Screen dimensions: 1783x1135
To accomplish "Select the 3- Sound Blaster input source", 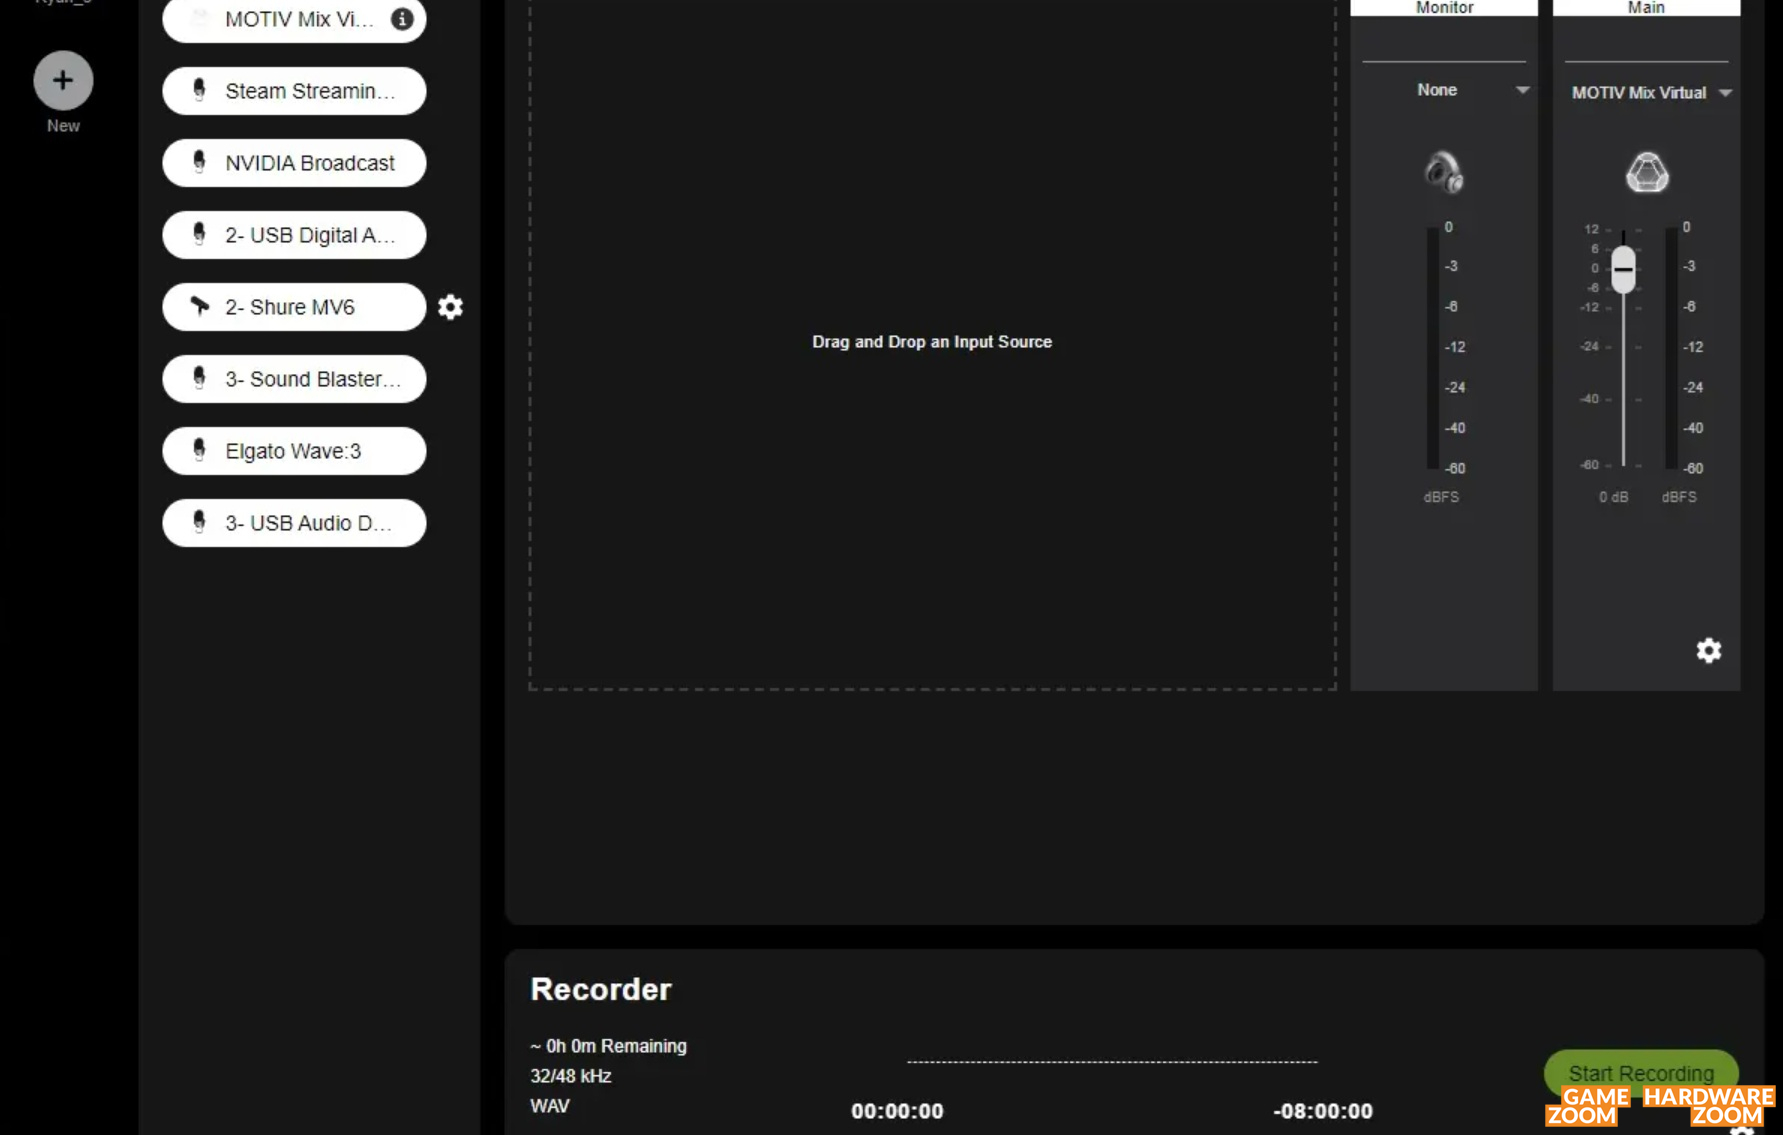I will coord(294,379).
